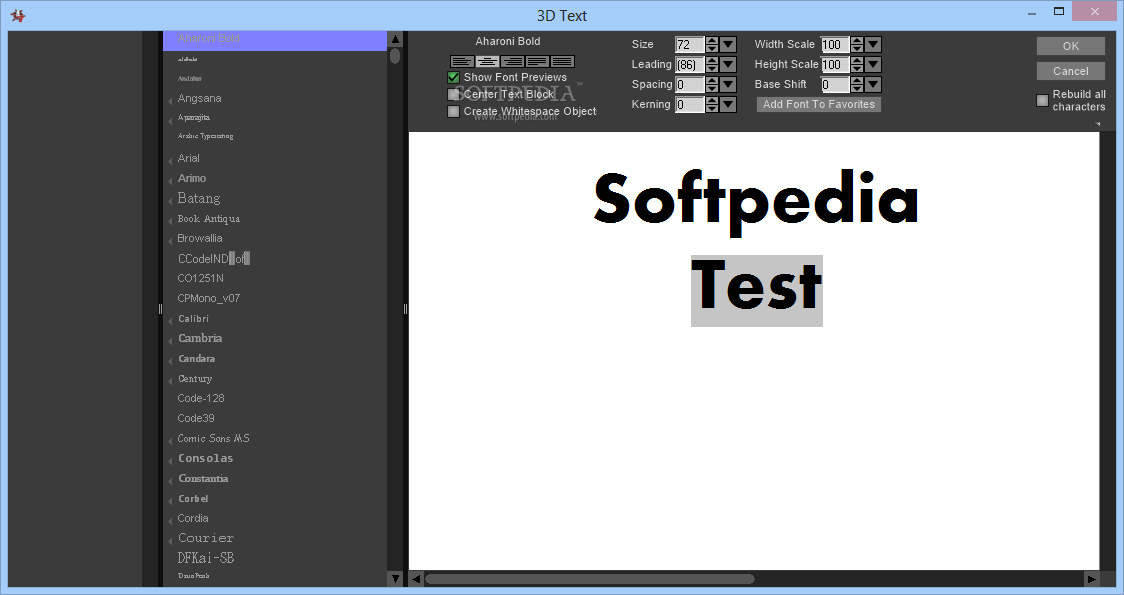This screenshot has width=1124, height=595.
Task: Select the Comic Sans MS font
Action: pos(214,438)
